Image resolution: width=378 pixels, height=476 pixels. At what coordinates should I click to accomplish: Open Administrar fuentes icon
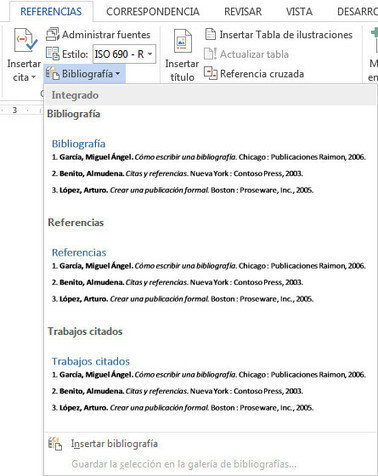pos(52,34)
